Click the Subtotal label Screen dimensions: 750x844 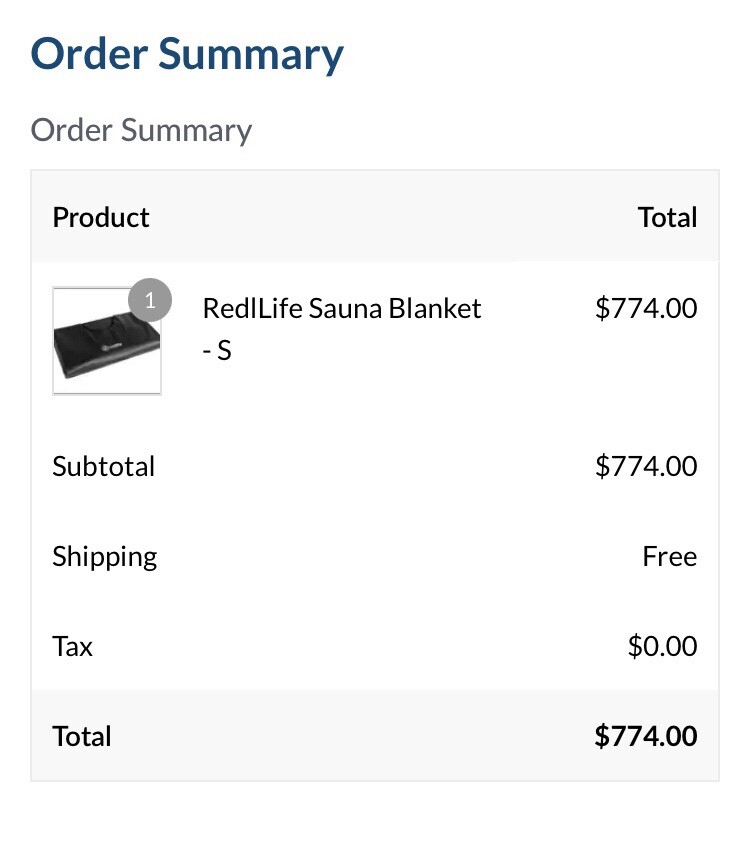point(103,466)
